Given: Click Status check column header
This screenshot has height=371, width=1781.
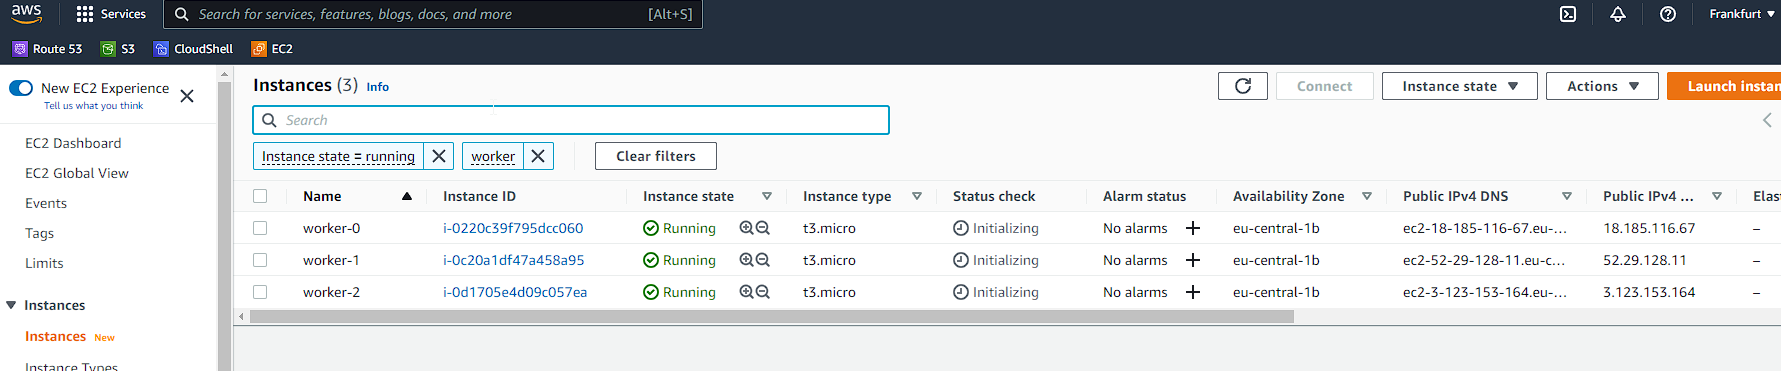Looking at the screenshot, I should pyautogui.click(x=994, y=196).
